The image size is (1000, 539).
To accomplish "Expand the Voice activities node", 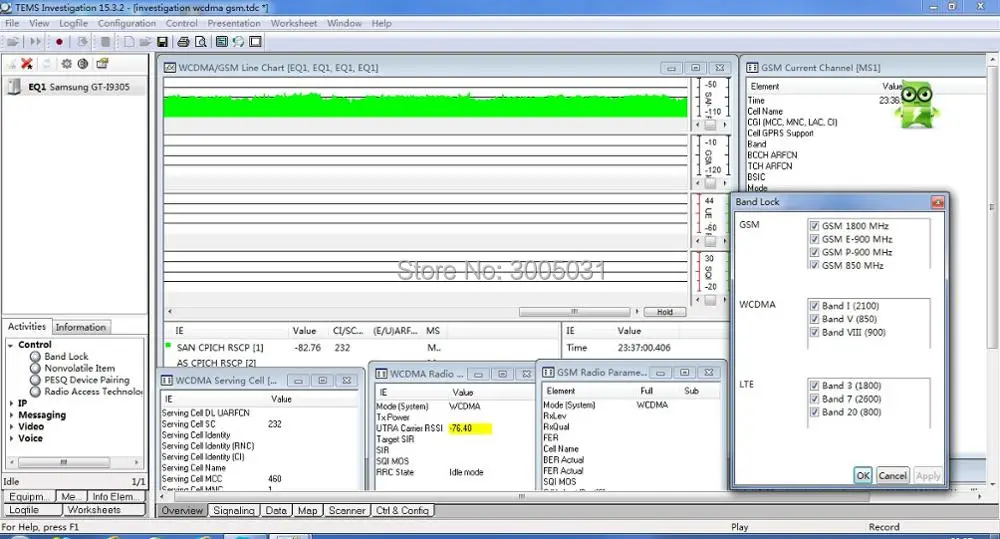I will click(x=11, y=438).
